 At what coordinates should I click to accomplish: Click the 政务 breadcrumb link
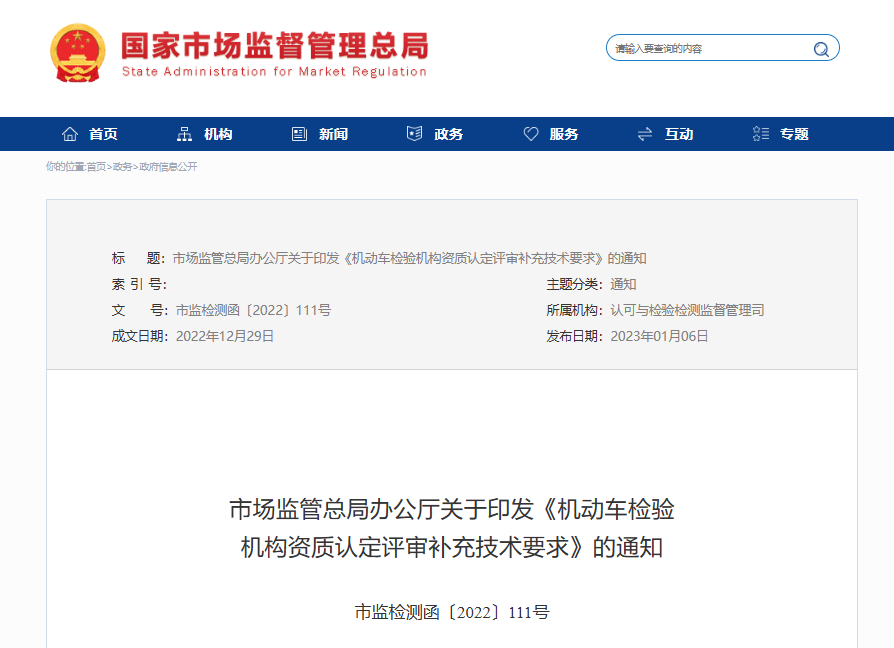[122, 167]
